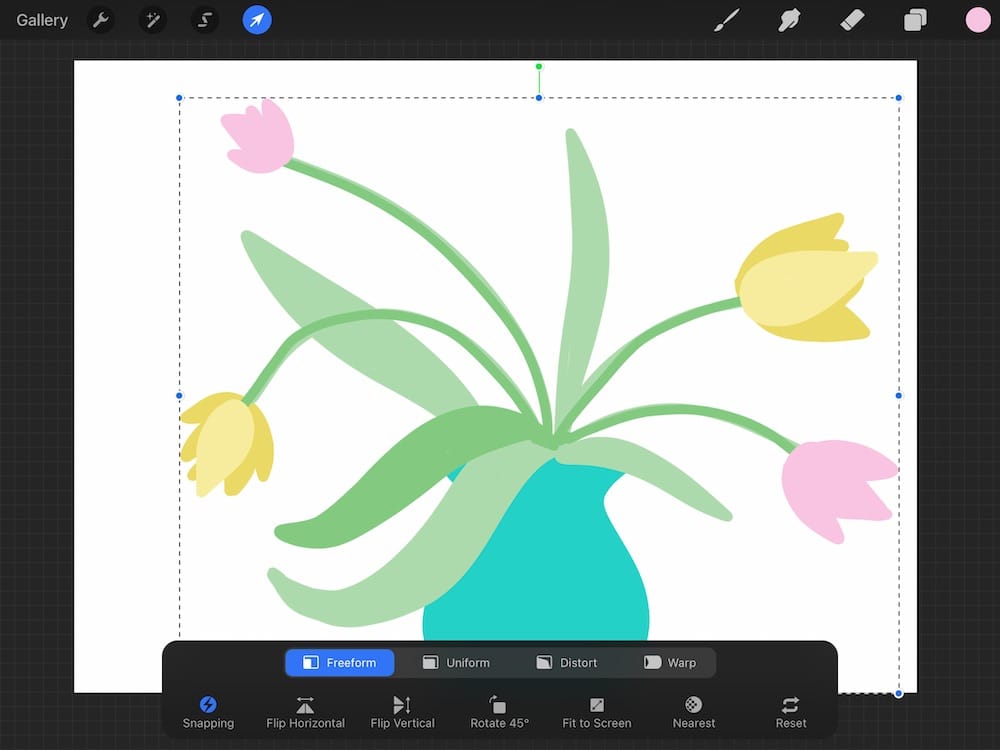
Task: Click the green rotation handle
Action: (538, 65)
